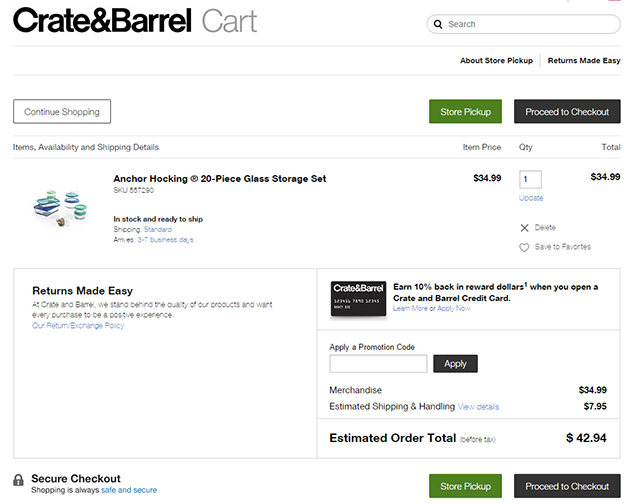Click the Delete X icon
This screenshot has height=504, width=640.
point(524,228)
